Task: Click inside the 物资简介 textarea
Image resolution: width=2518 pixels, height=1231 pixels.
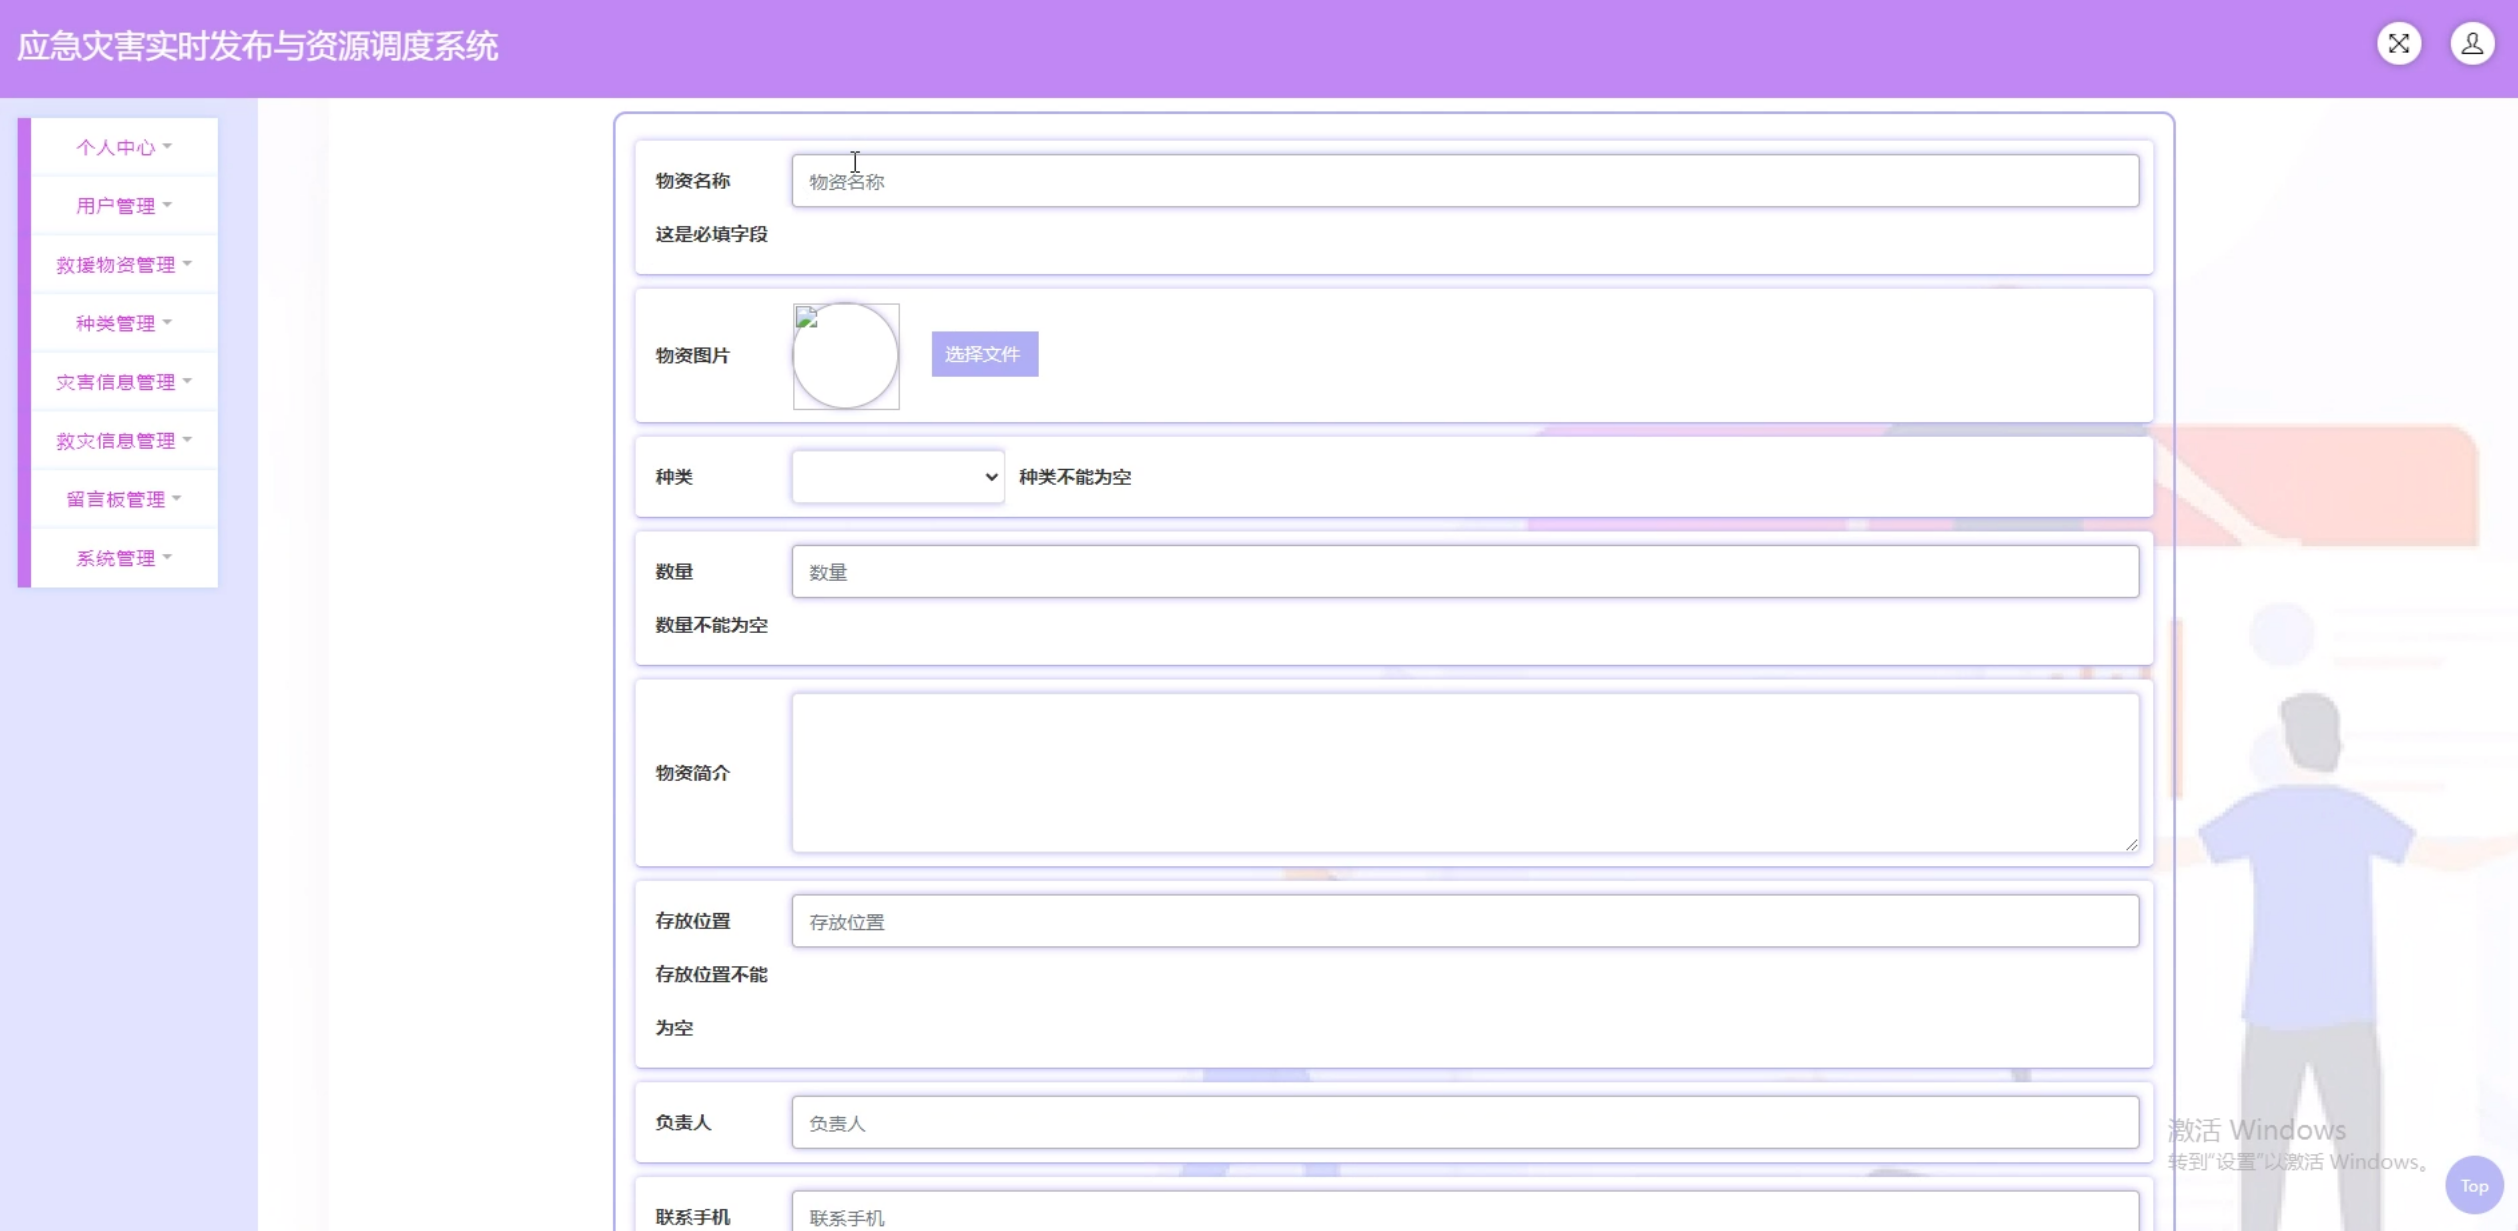Action: (1464, 772)
